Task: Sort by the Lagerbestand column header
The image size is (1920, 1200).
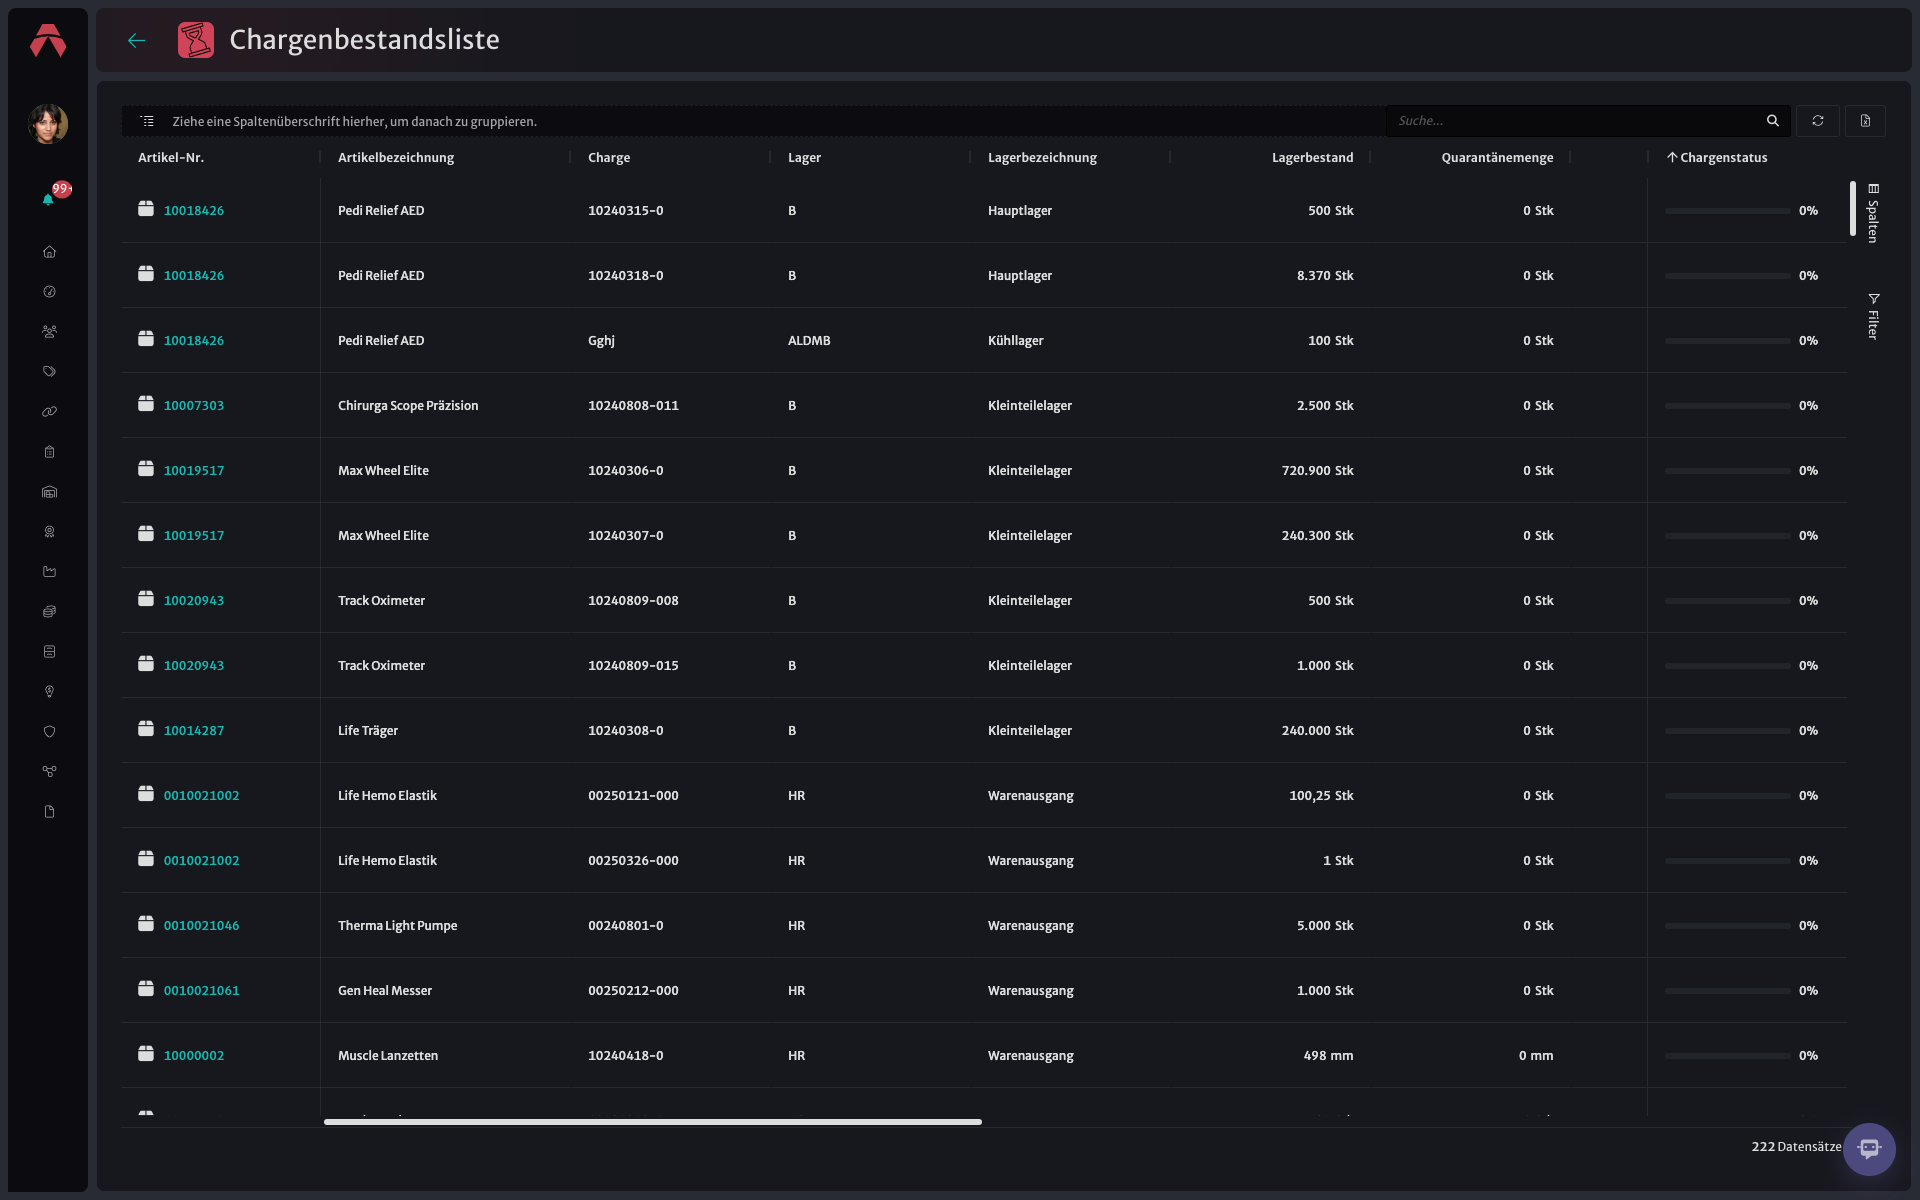Action: 1312,158
